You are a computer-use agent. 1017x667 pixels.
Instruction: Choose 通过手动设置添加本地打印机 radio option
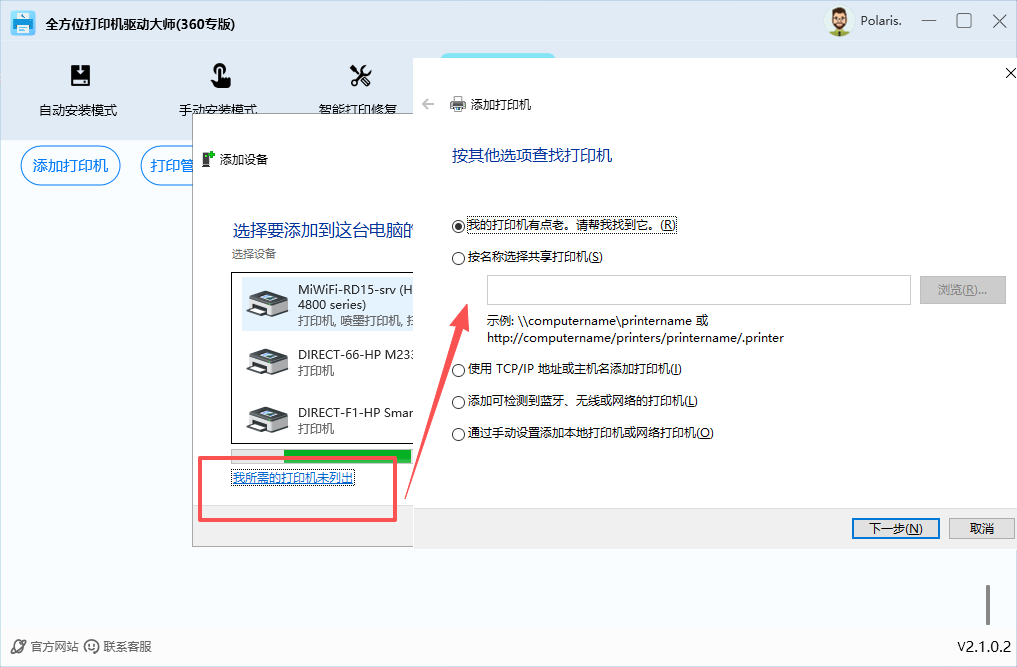tap(459, 434)
